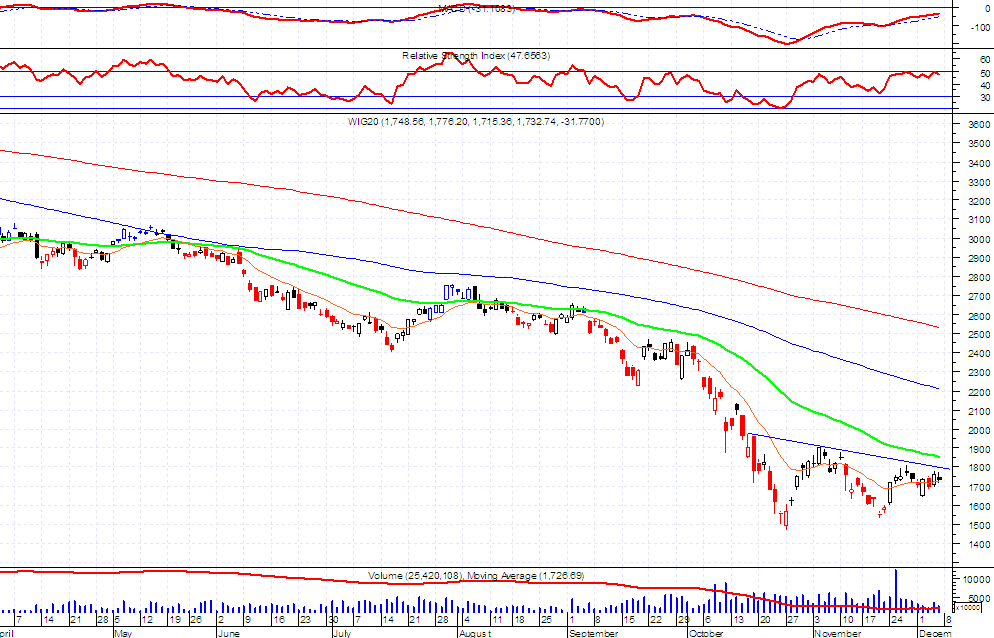
Task: Select the 2000 price axis label
Action: tap(979, 430)
